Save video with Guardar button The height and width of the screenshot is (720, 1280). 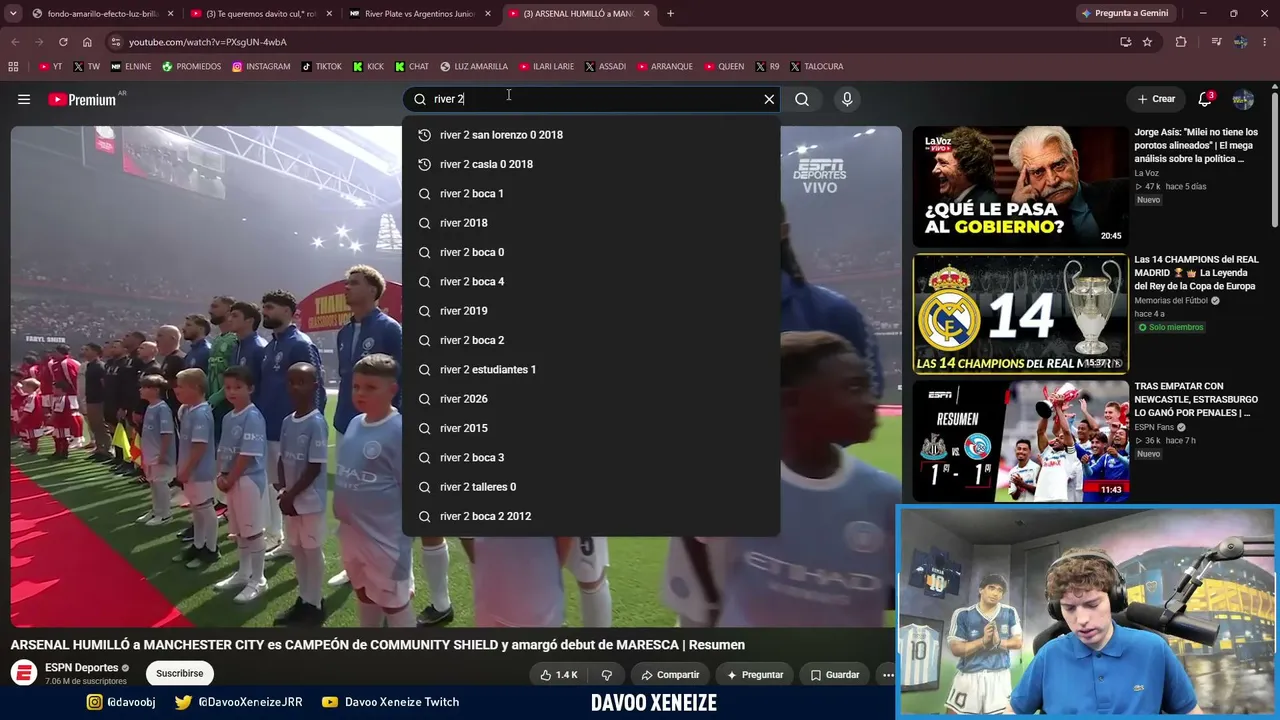click(835, 675)
